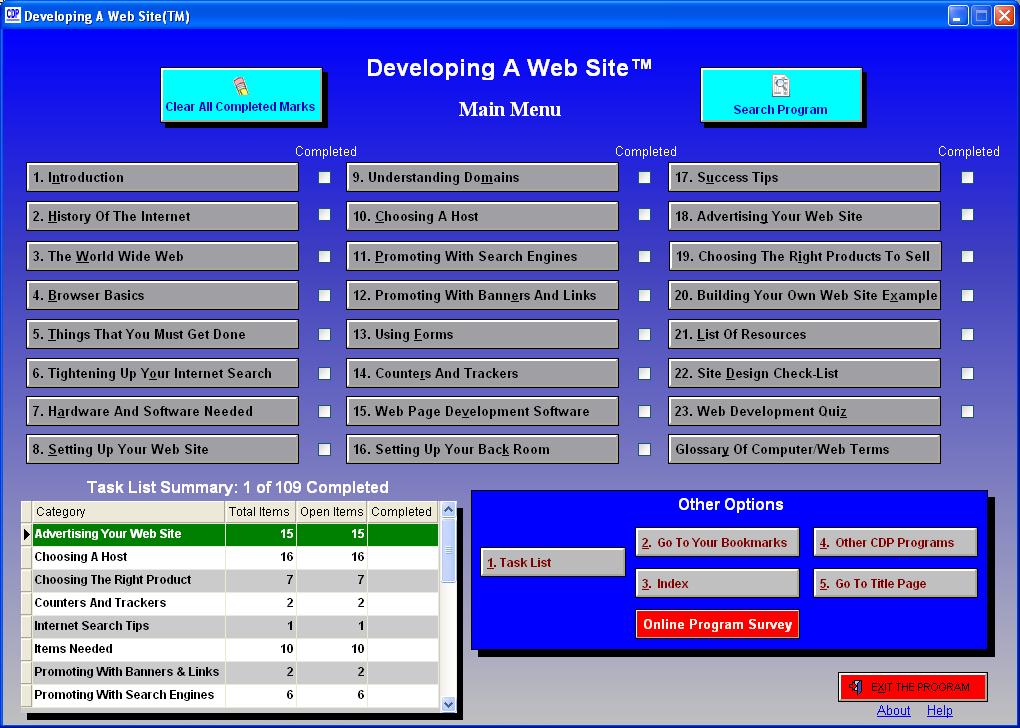Click 5. Go To Title Page
1020x728 pixels.
click(x=895, y=584)
